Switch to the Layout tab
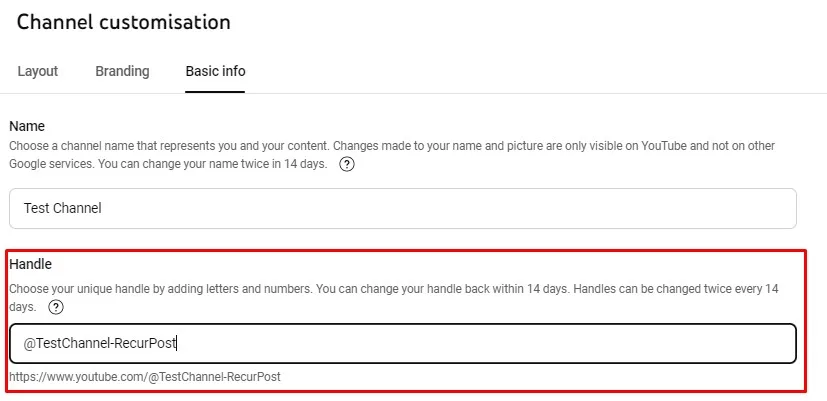827x401 pixels. 38,71
